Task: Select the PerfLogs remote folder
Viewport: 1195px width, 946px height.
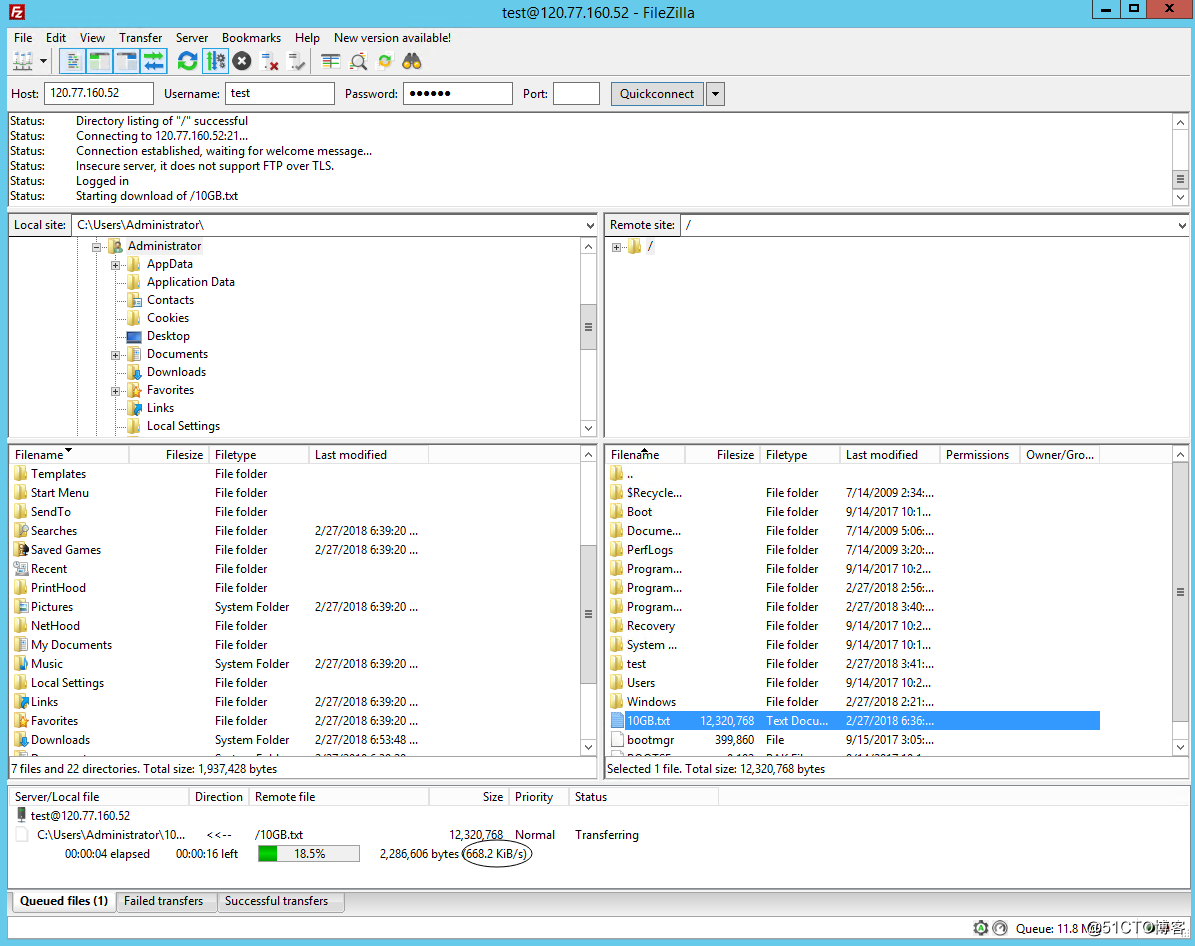Action: 854,550
